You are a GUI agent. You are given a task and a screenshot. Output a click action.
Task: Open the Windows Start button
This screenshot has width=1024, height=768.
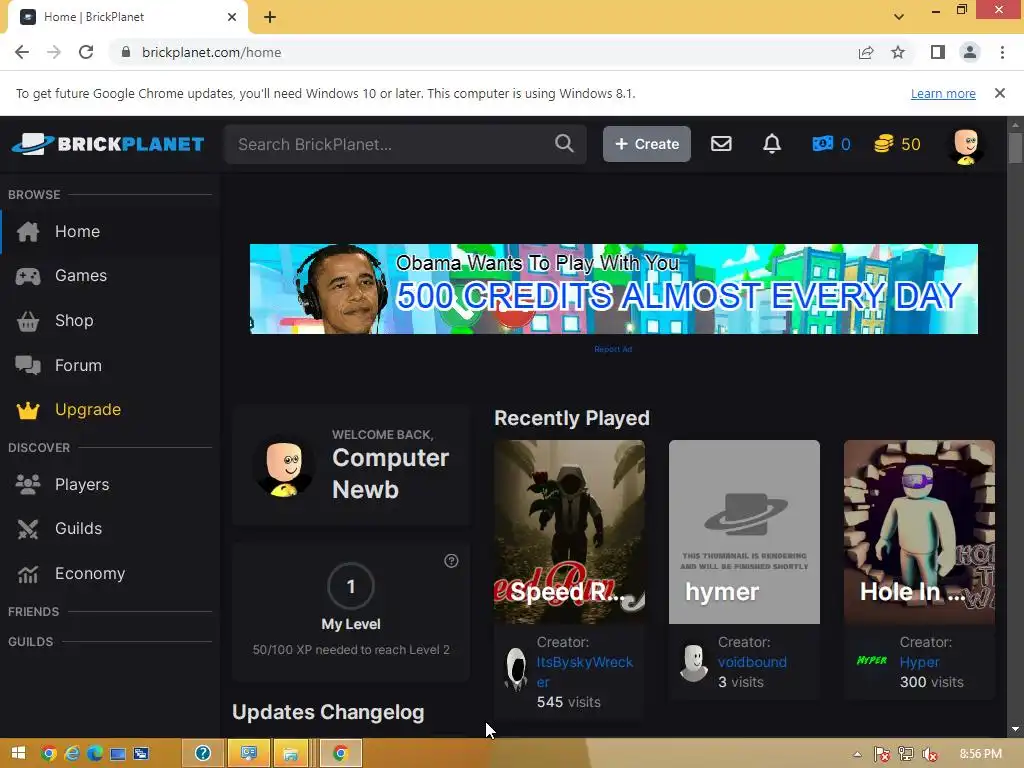pyautogui.click(x=18, y=753)
